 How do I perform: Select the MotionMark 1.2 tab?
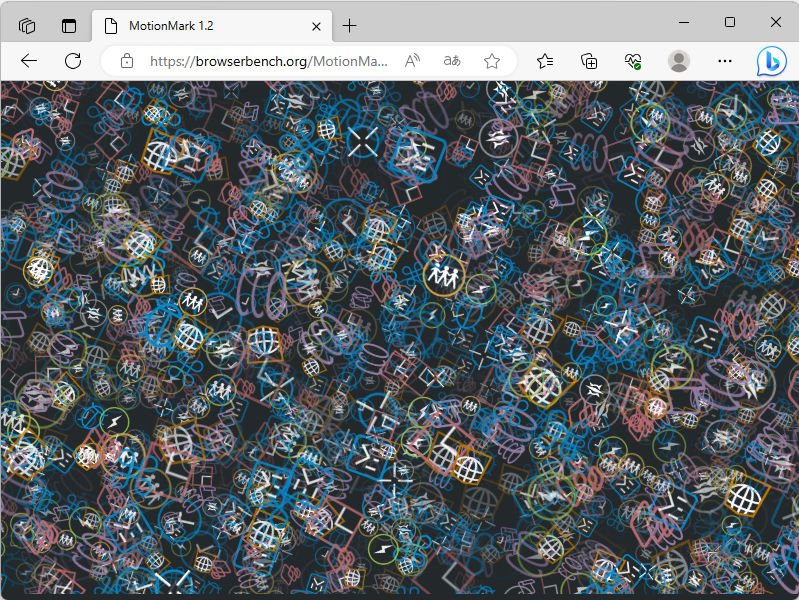tap(212, 26)
